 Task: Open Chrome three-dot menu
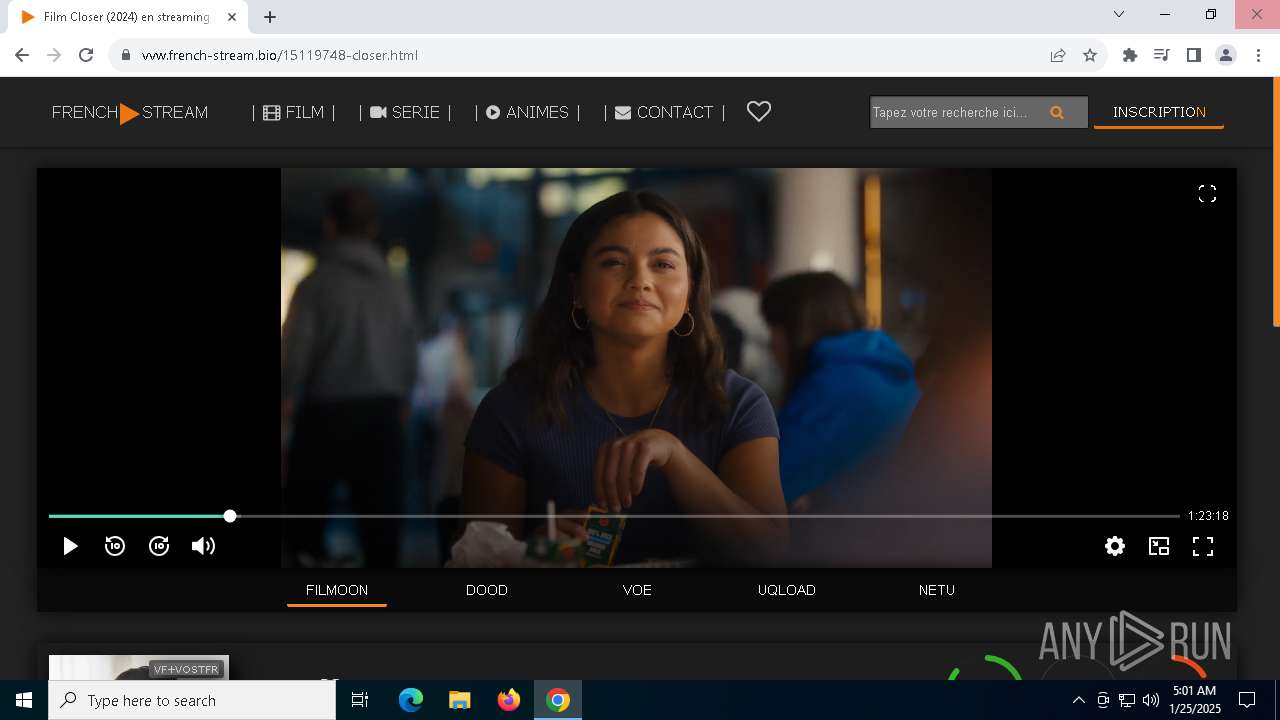click(x=1257, y=55)
